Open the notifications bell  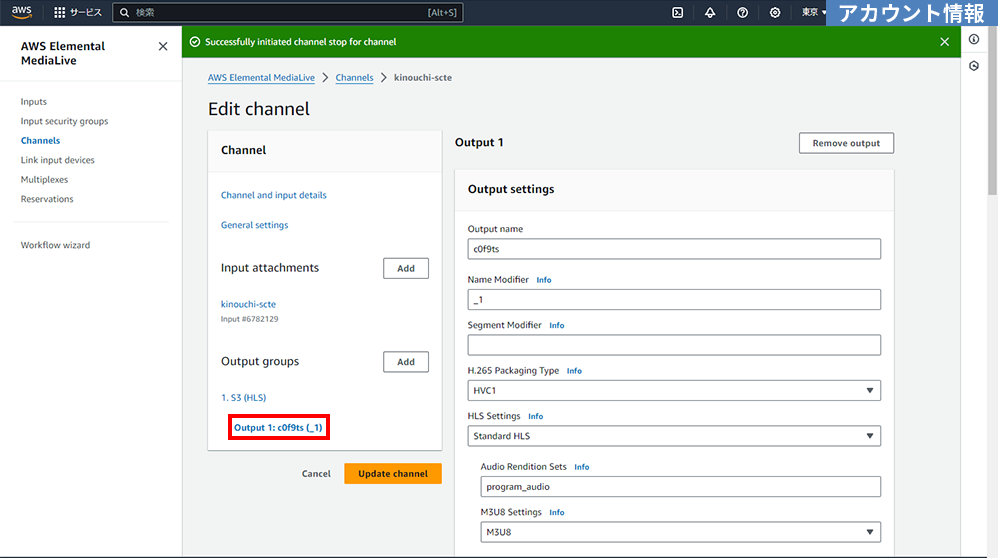pos(710,13)
